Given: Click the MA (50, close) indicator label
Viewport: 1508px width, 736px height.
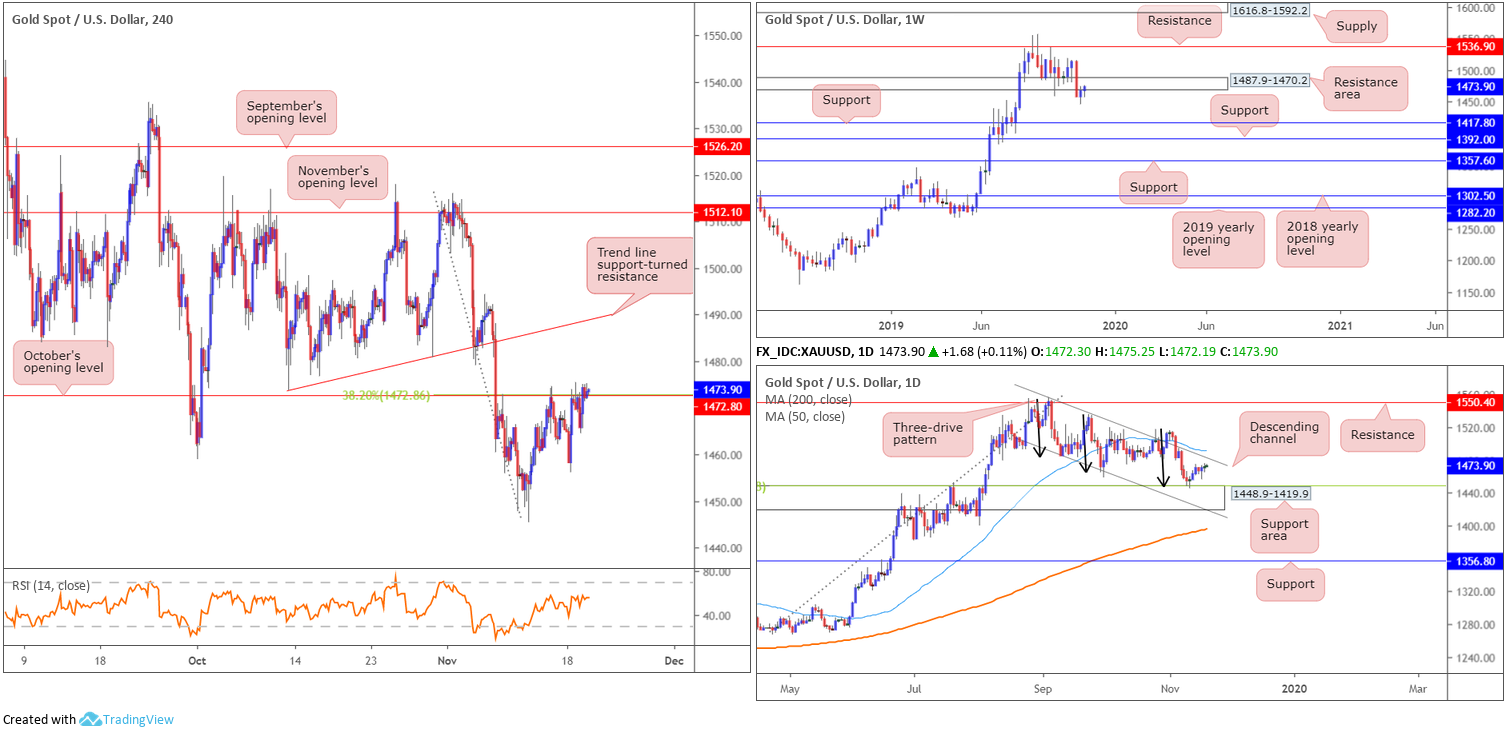Looking at the screenshot, I should coord(806,416).
